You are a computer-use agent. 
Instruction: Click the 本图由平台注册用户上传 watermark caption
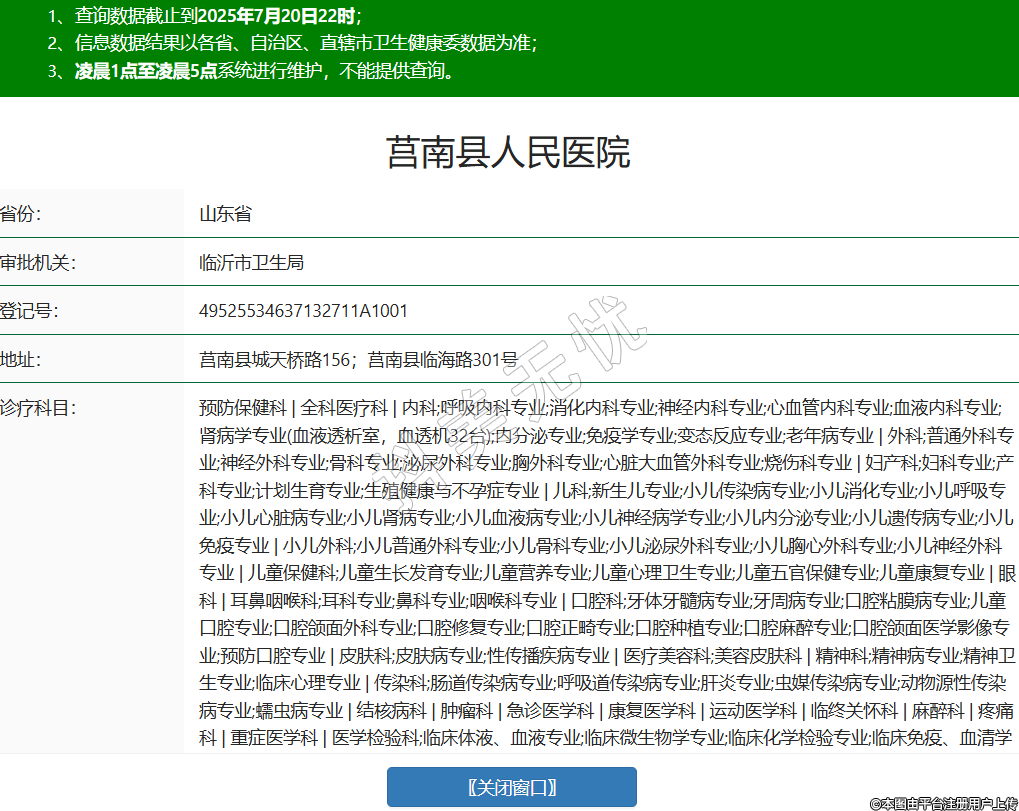pyautogui.click(x=943, y=802)
